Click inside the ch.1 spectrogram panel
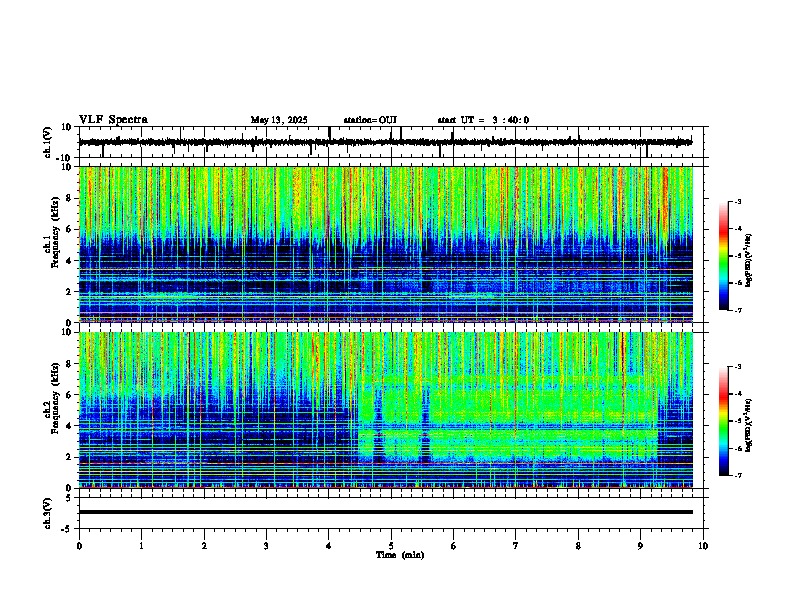The image size is (792, 612). tap(386, 244)
